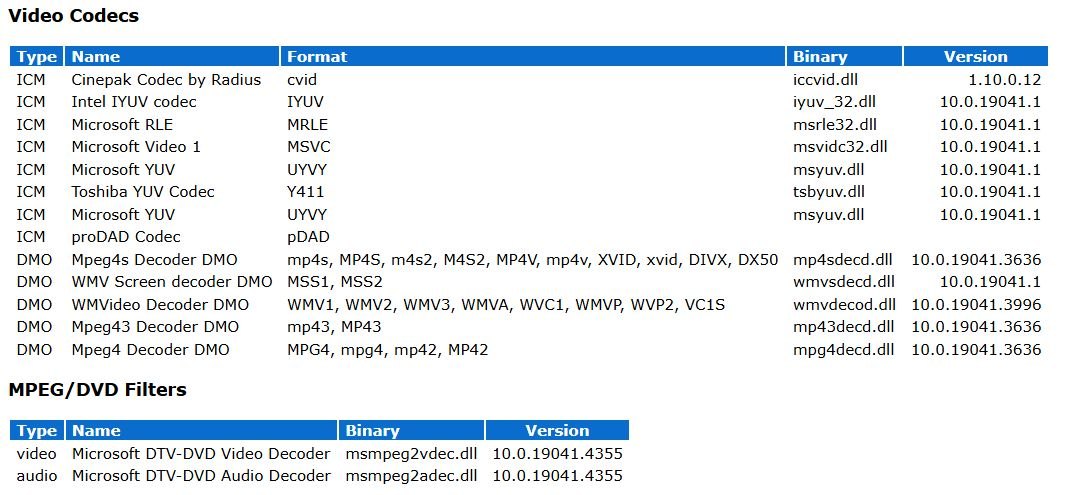Click the msmpeg2vdec.dll binary cell
Screen dimensions: 1076x495
[x=411, y=454]
